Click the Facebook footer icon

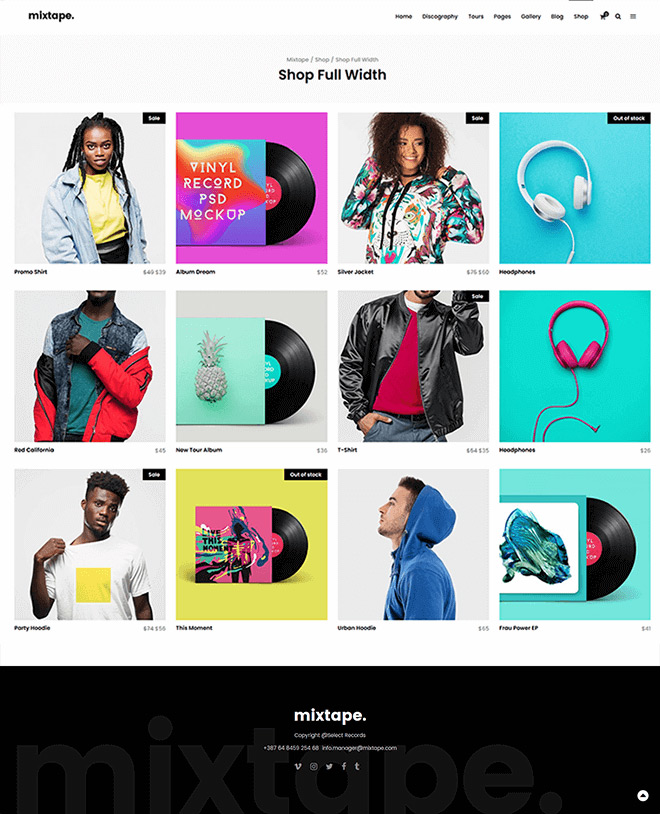click(344, 766)
